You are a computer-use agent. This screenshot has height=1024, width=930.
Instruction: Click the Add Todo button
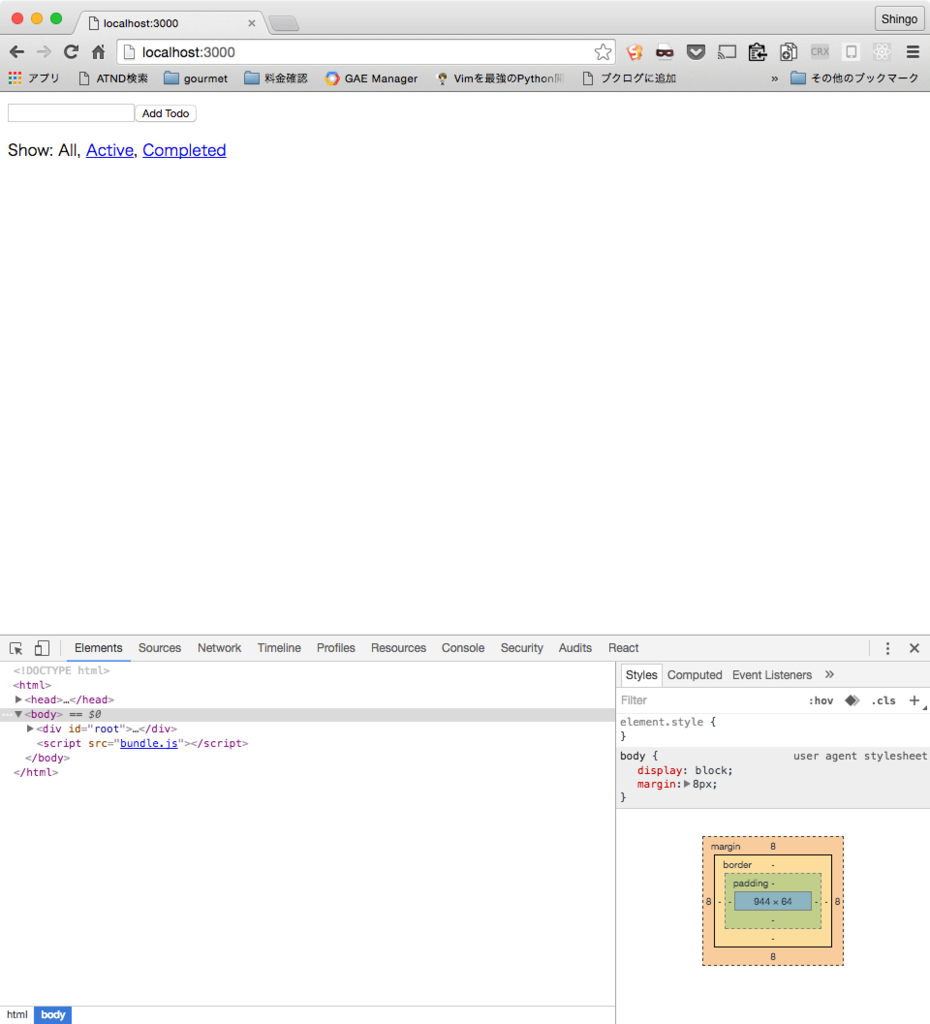[166, 114]
